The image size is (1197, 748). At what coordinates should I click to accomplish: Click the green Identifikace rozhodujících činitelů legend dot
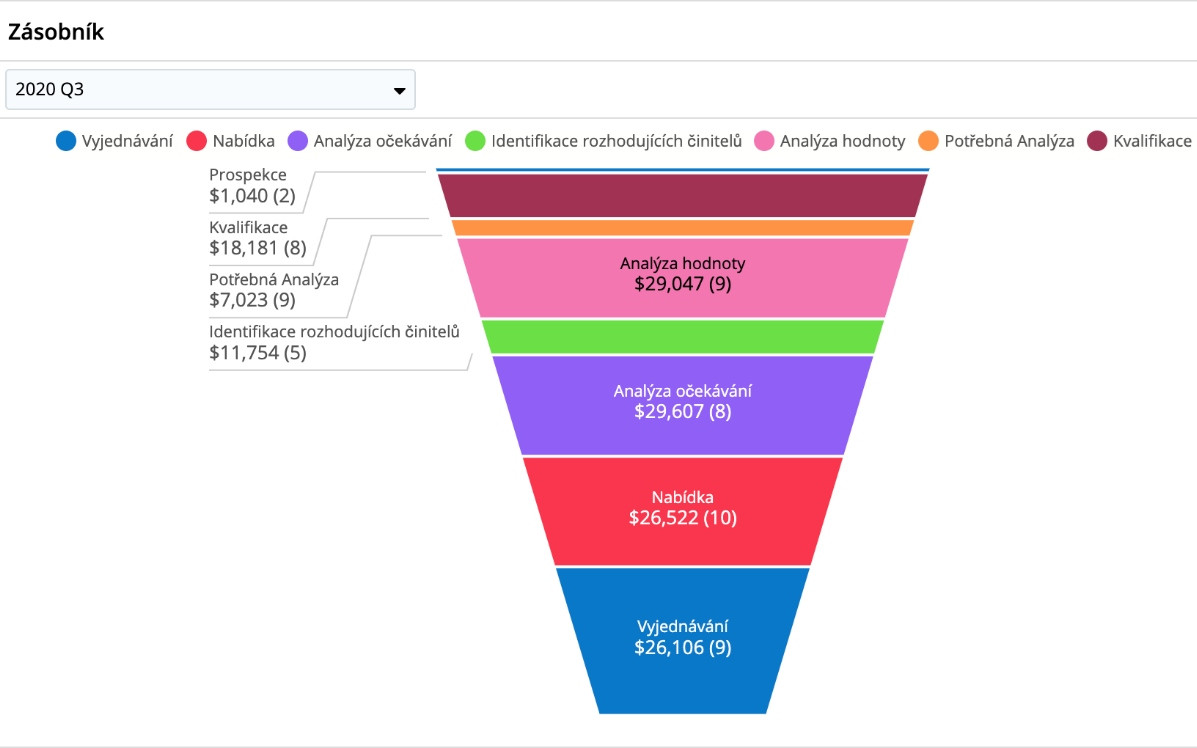pos(475,141)
